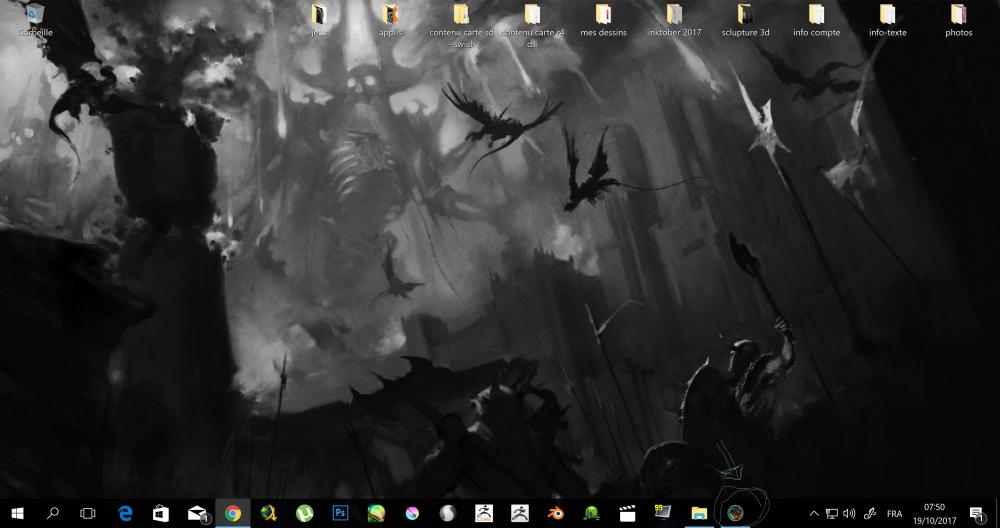Open the Mail app in taskbar
The height and width of the screenshot is (528, 1000).
197,513
